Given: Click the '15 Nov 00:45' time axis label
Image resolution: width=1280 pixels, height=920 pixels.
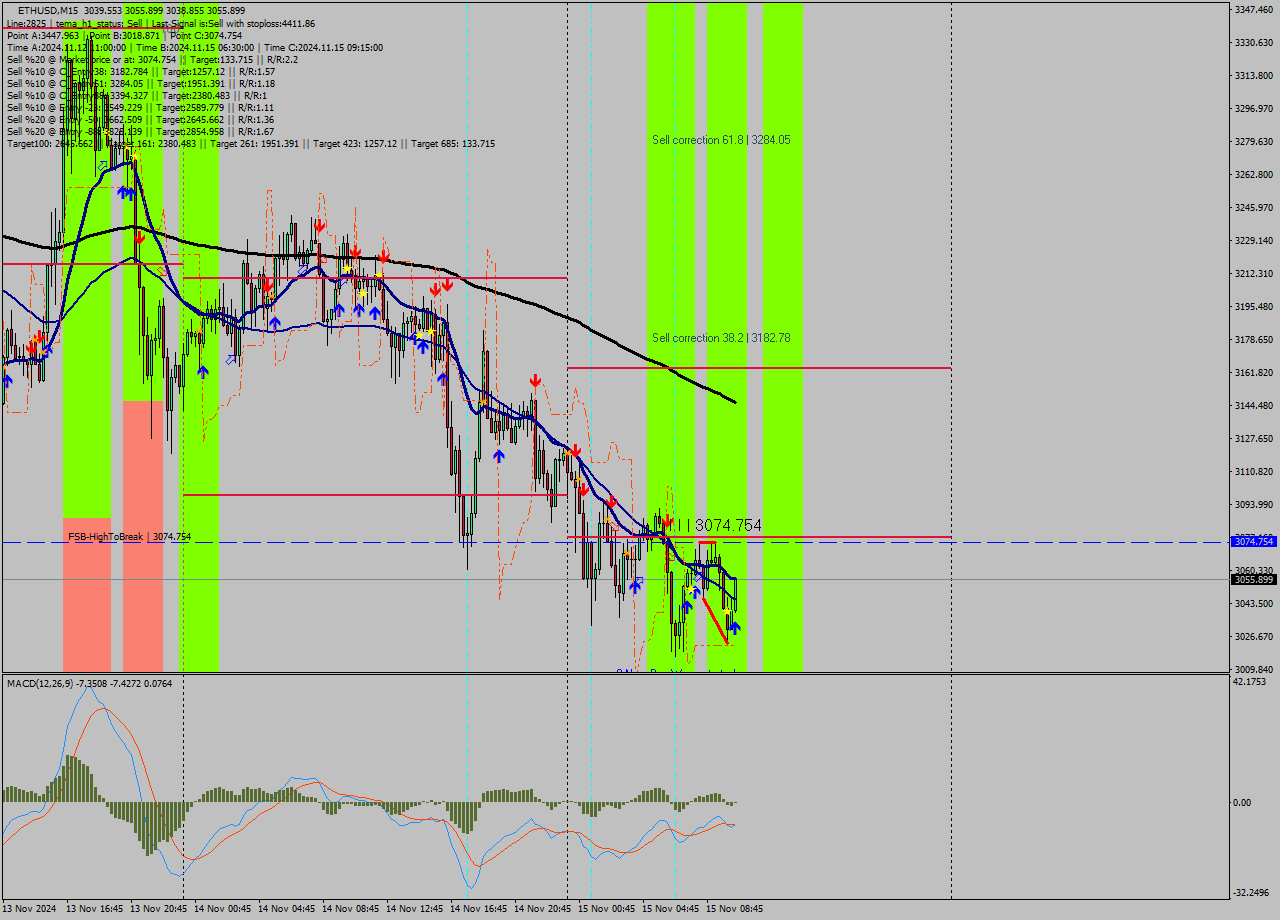Looking at the screenshot, I should [607, 909].
